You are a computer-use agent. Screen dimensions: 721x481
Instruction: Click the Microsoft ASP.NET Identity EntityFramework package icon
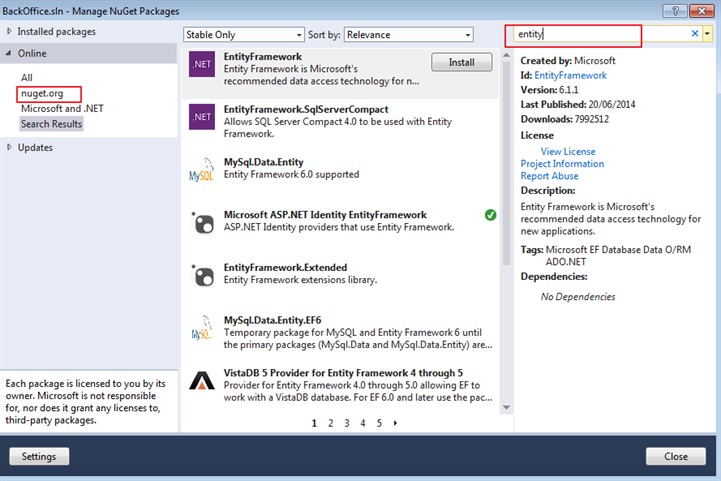tap(202, 223)
